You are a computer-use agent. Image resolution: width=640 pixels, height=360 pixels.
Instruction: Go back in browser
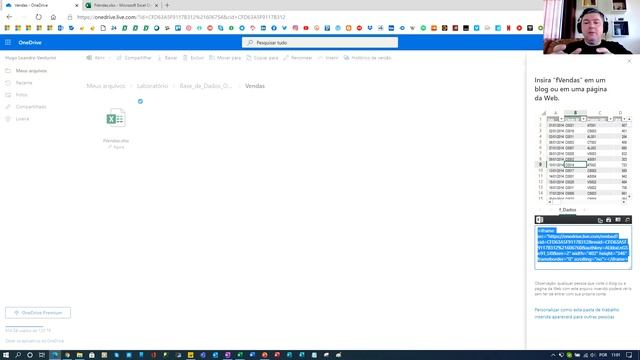[9, 17]
